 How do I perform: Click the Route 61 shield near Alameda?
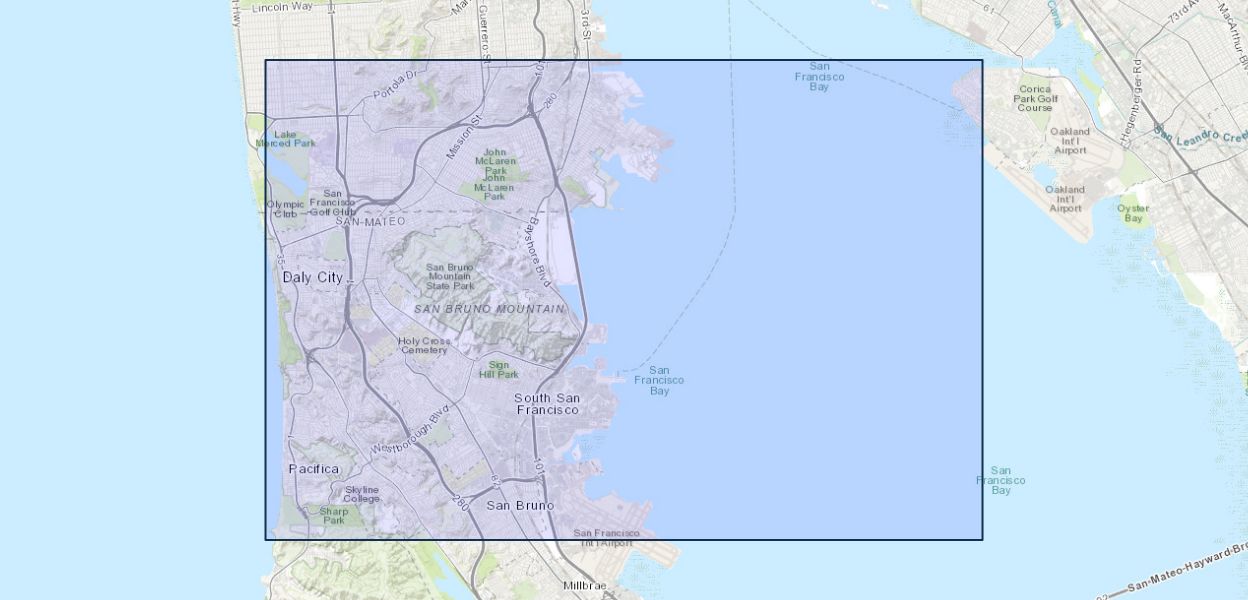[x=988, y=8]
